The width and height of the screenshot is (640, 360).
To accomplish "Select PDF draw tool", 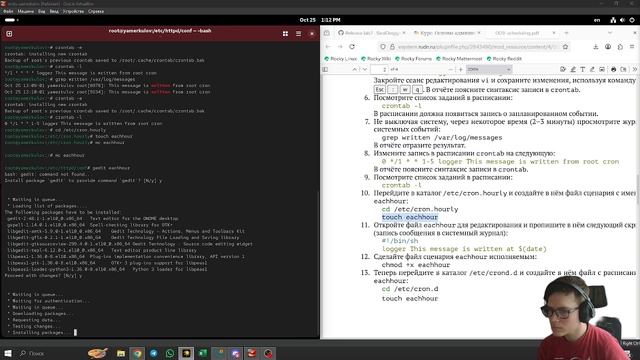I will pos(592,69).
